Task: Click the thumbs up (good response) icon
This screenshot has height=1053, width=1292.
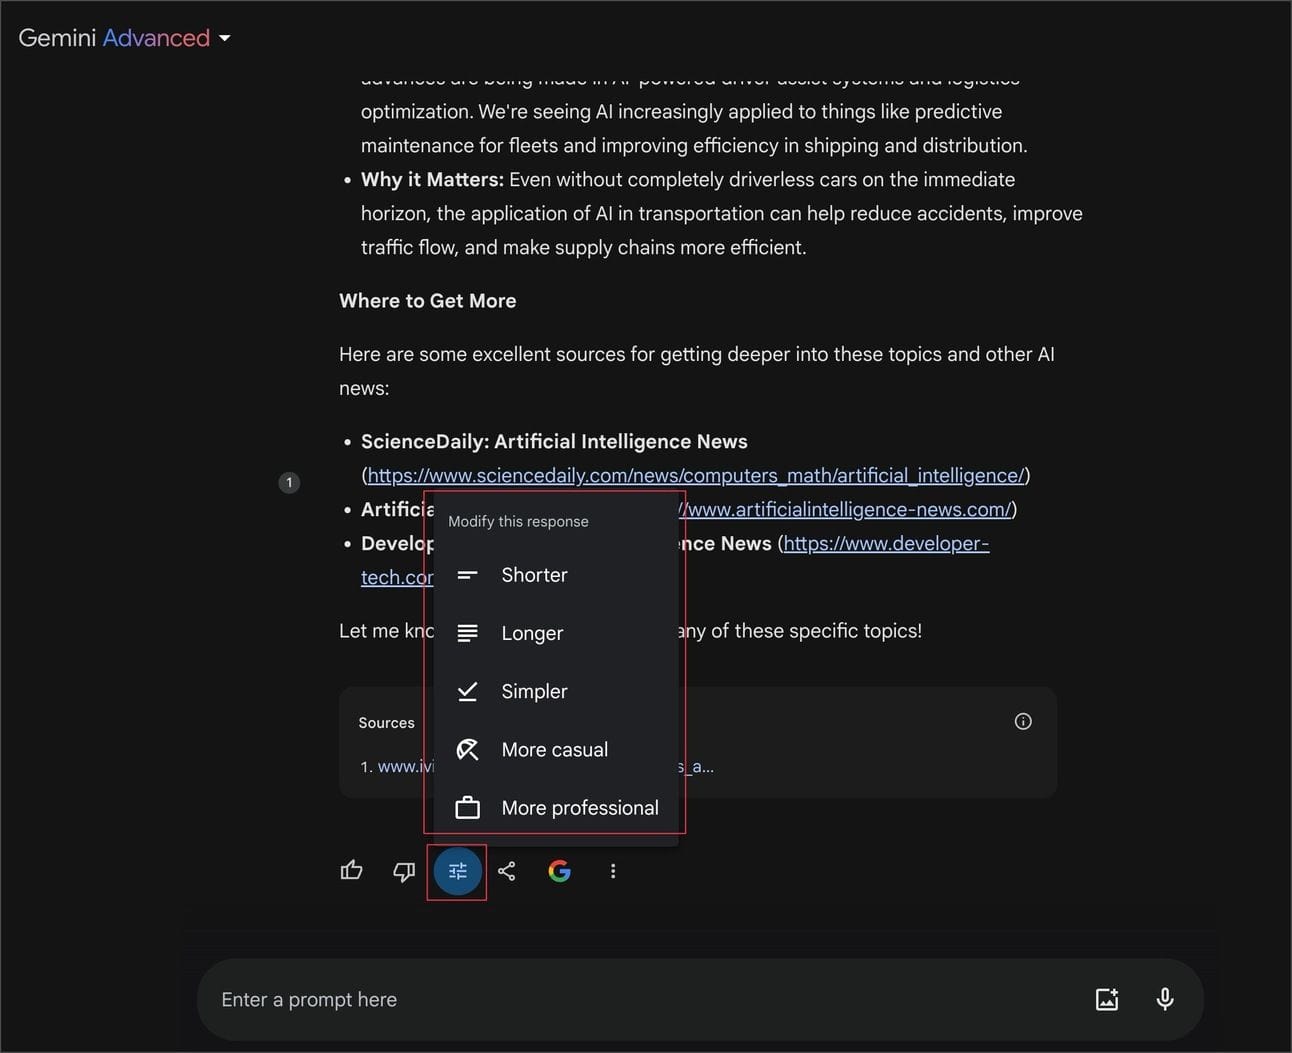Action: click(351, 871)
